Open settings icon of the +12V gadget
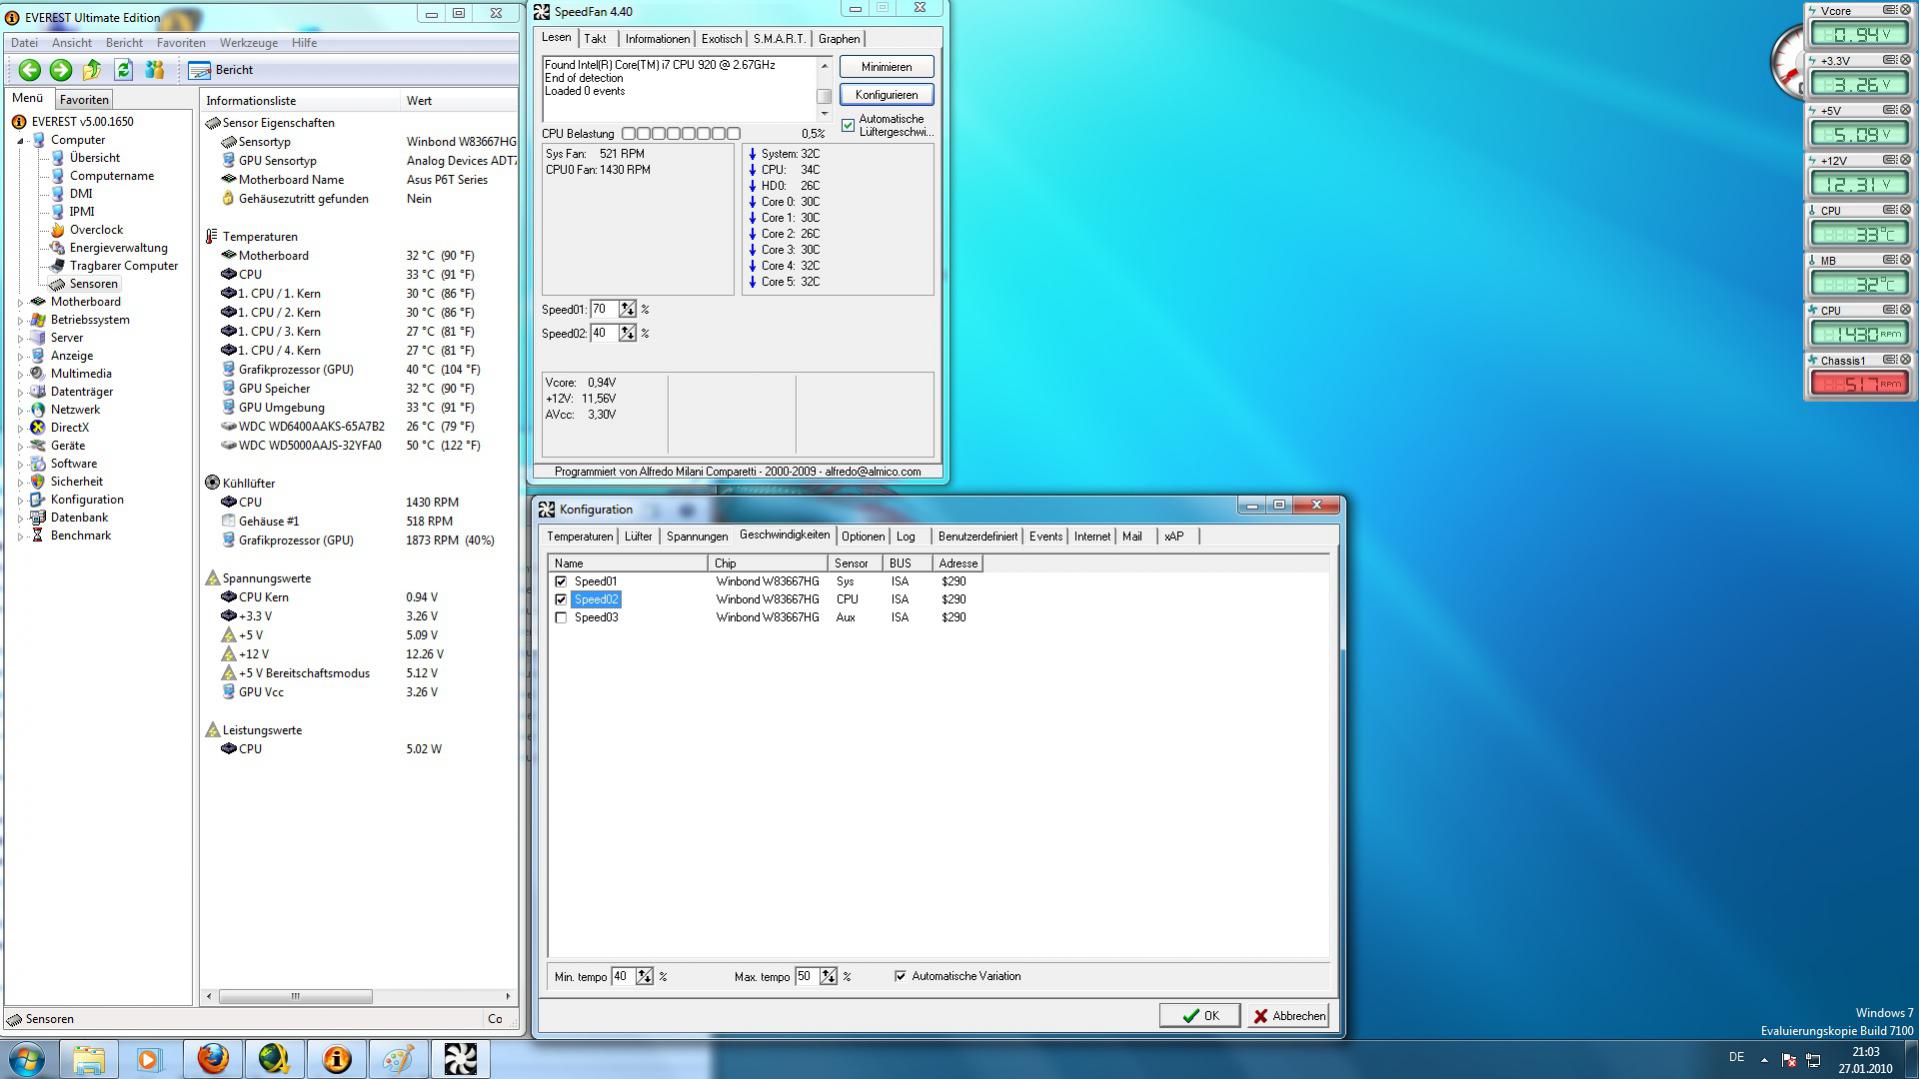The image size is (1919, 1079). pos(1890,160)
